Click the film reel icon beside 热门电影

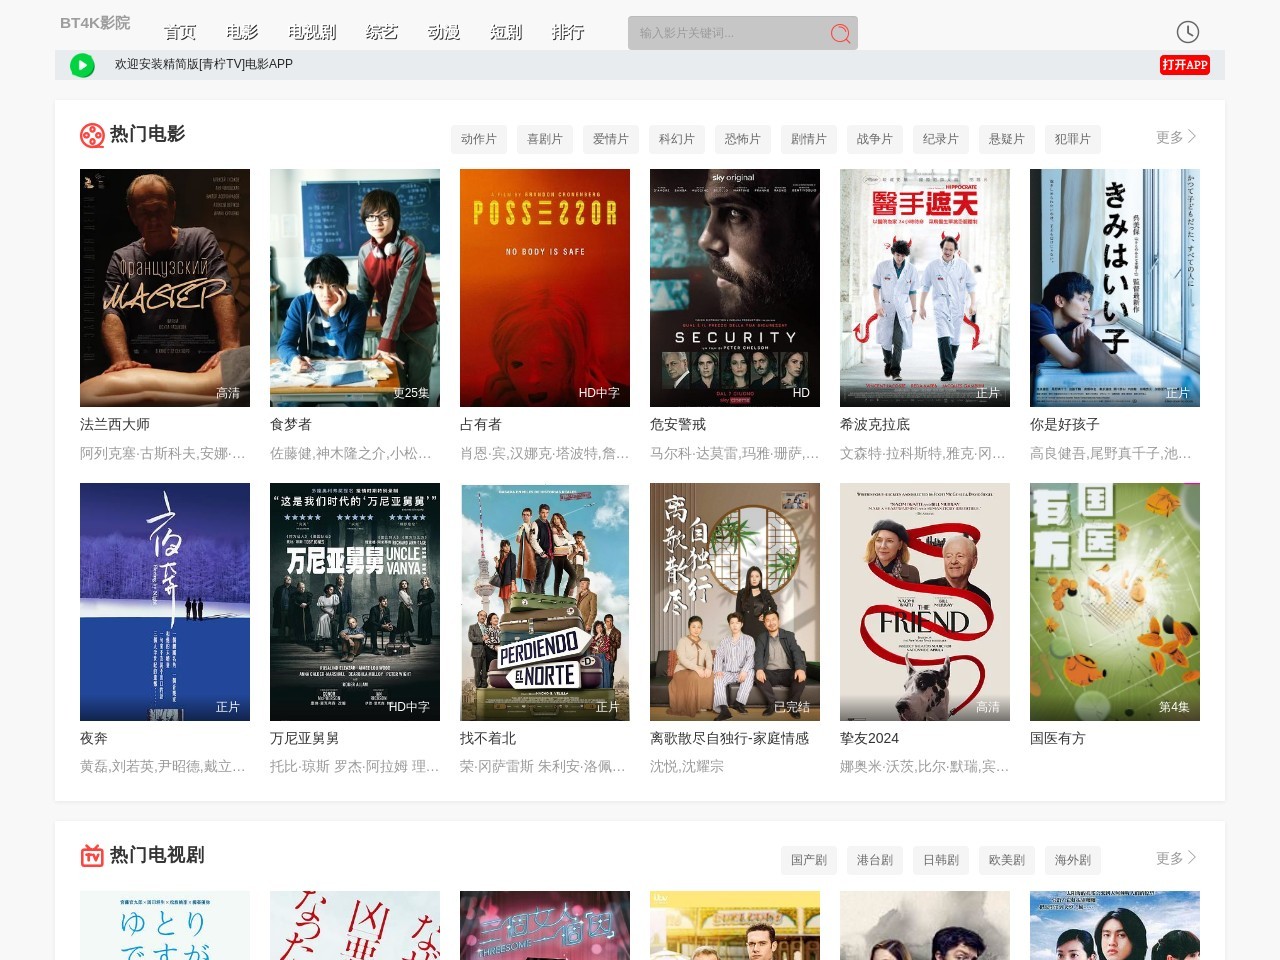[92, 135]
